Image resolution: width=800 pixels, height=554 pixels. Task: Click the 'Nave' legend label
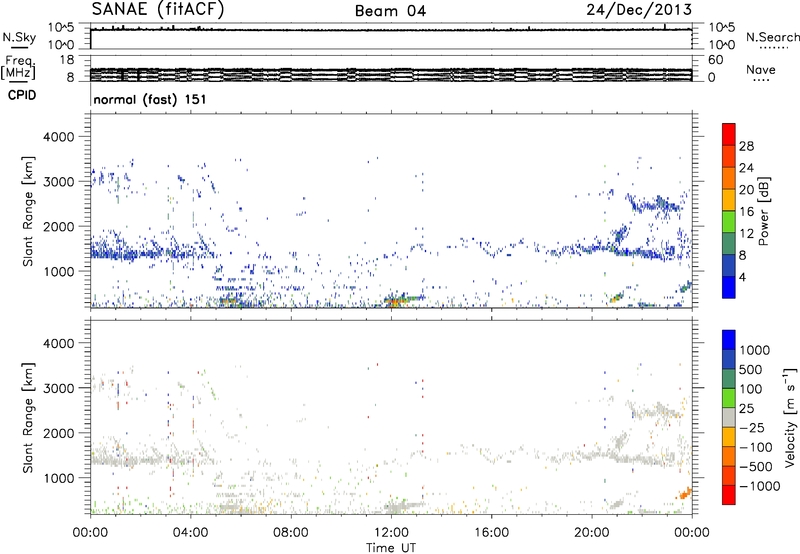click(761, 69)
